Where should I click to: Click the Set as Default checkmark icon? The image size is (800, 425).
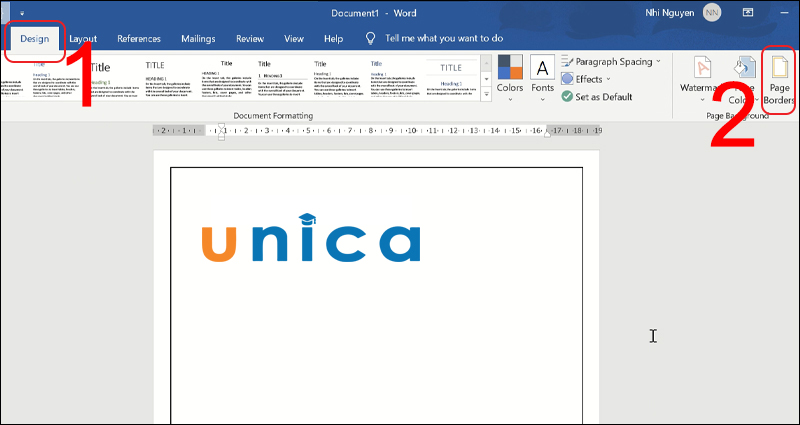(567, 97)
